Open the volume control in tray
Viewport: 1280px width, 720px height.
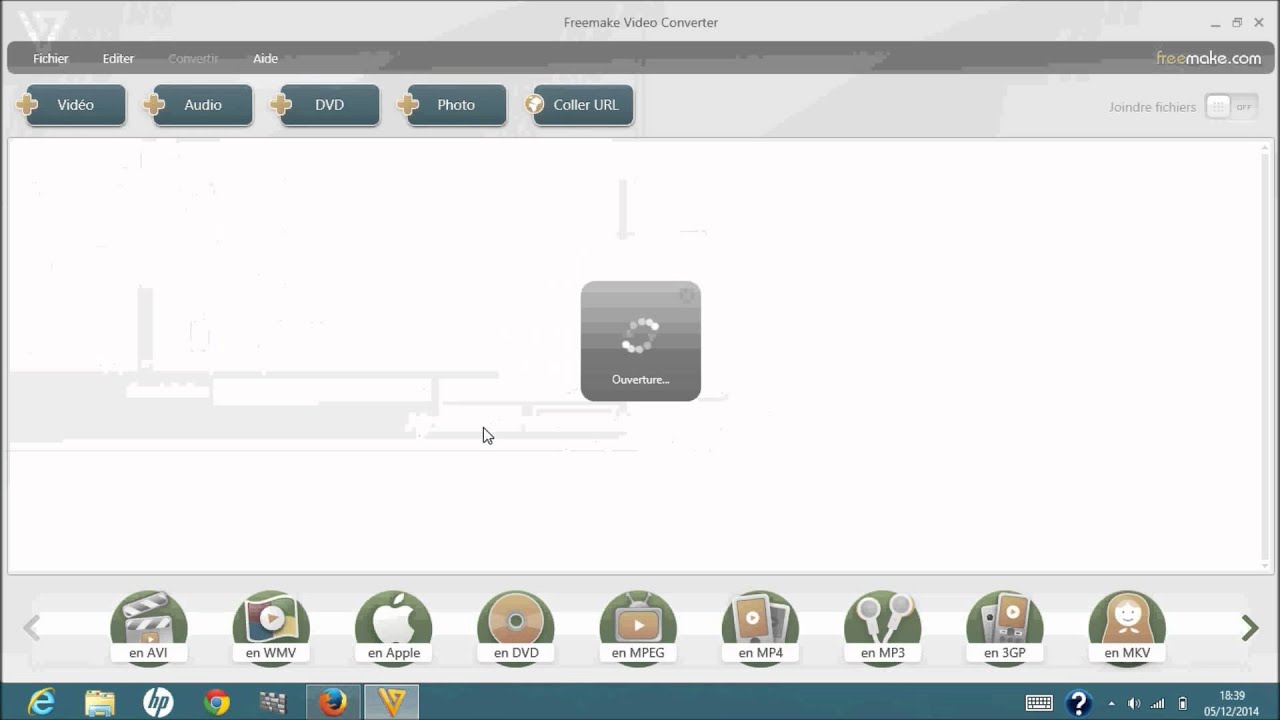click(x=1134, y=703)
